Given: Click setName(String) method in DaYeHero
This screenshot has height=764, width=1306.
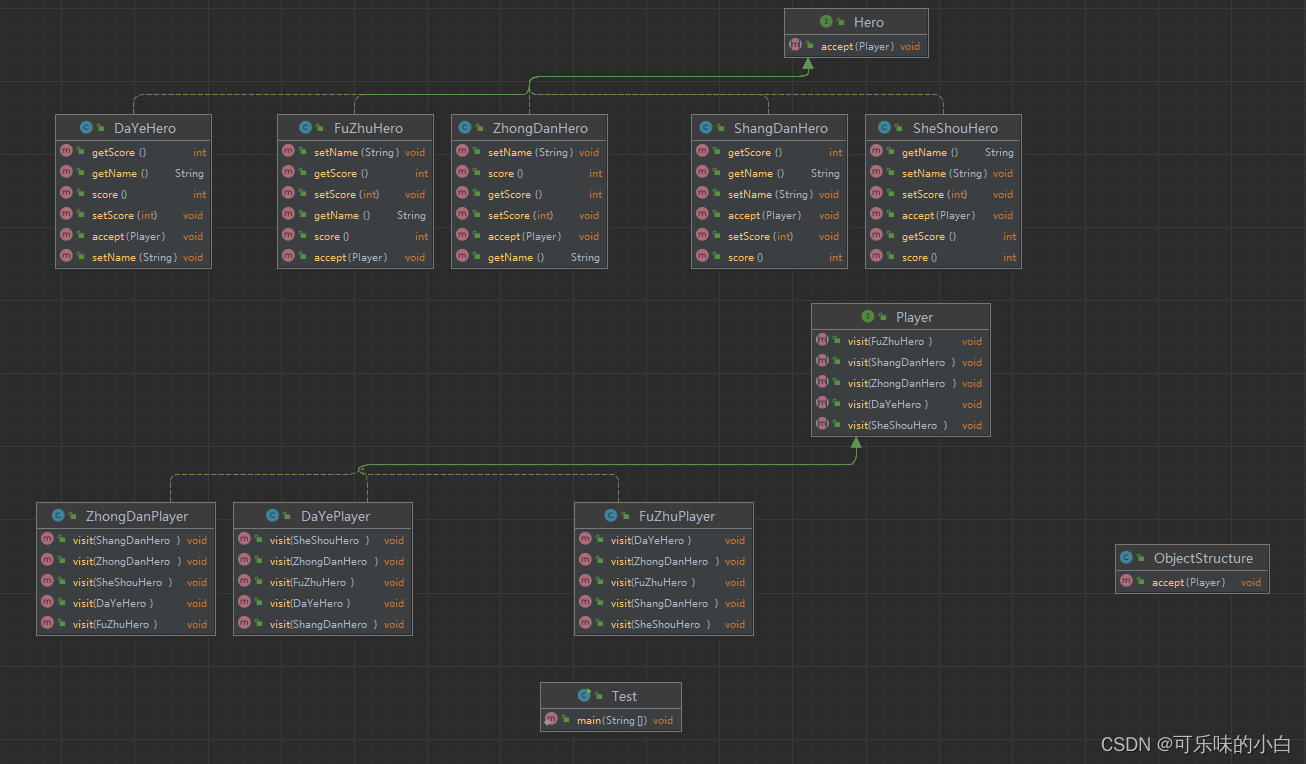Looking at the screenshot, I should coord(133,257).
